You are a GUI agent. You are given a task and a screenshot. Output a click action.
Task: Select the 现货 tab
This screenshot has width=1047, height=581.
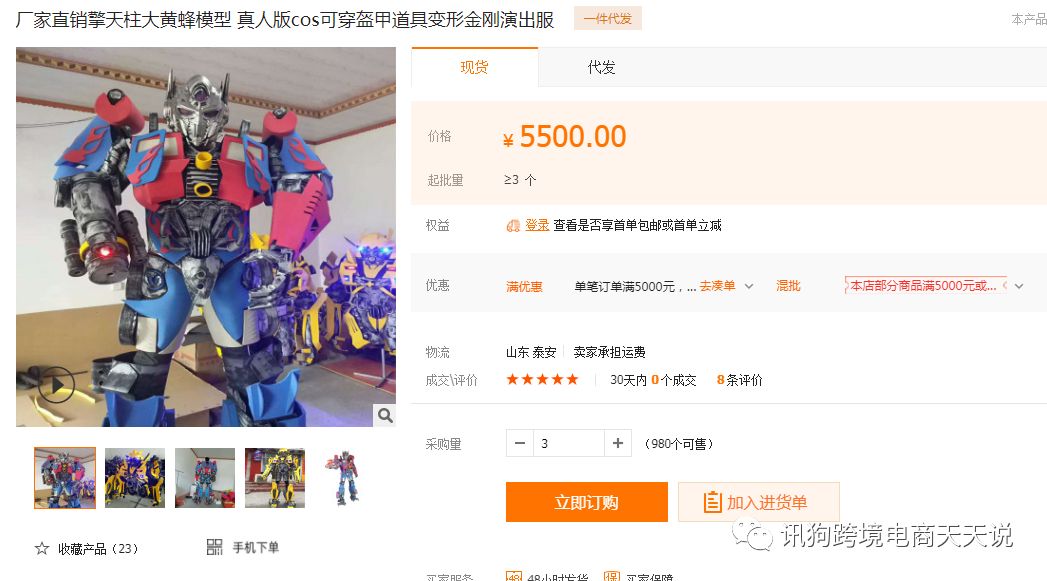[474, 67]
